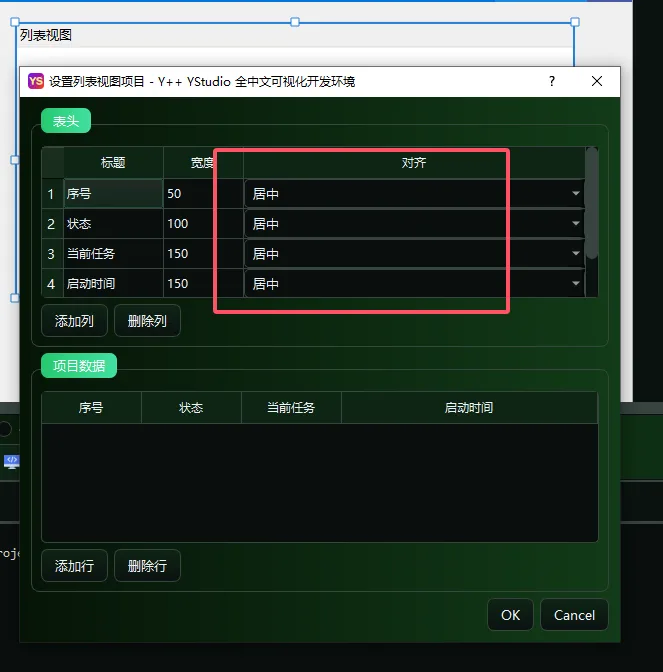Open alignment dropdown for 当前任务 row

click(x=414, y=254)
